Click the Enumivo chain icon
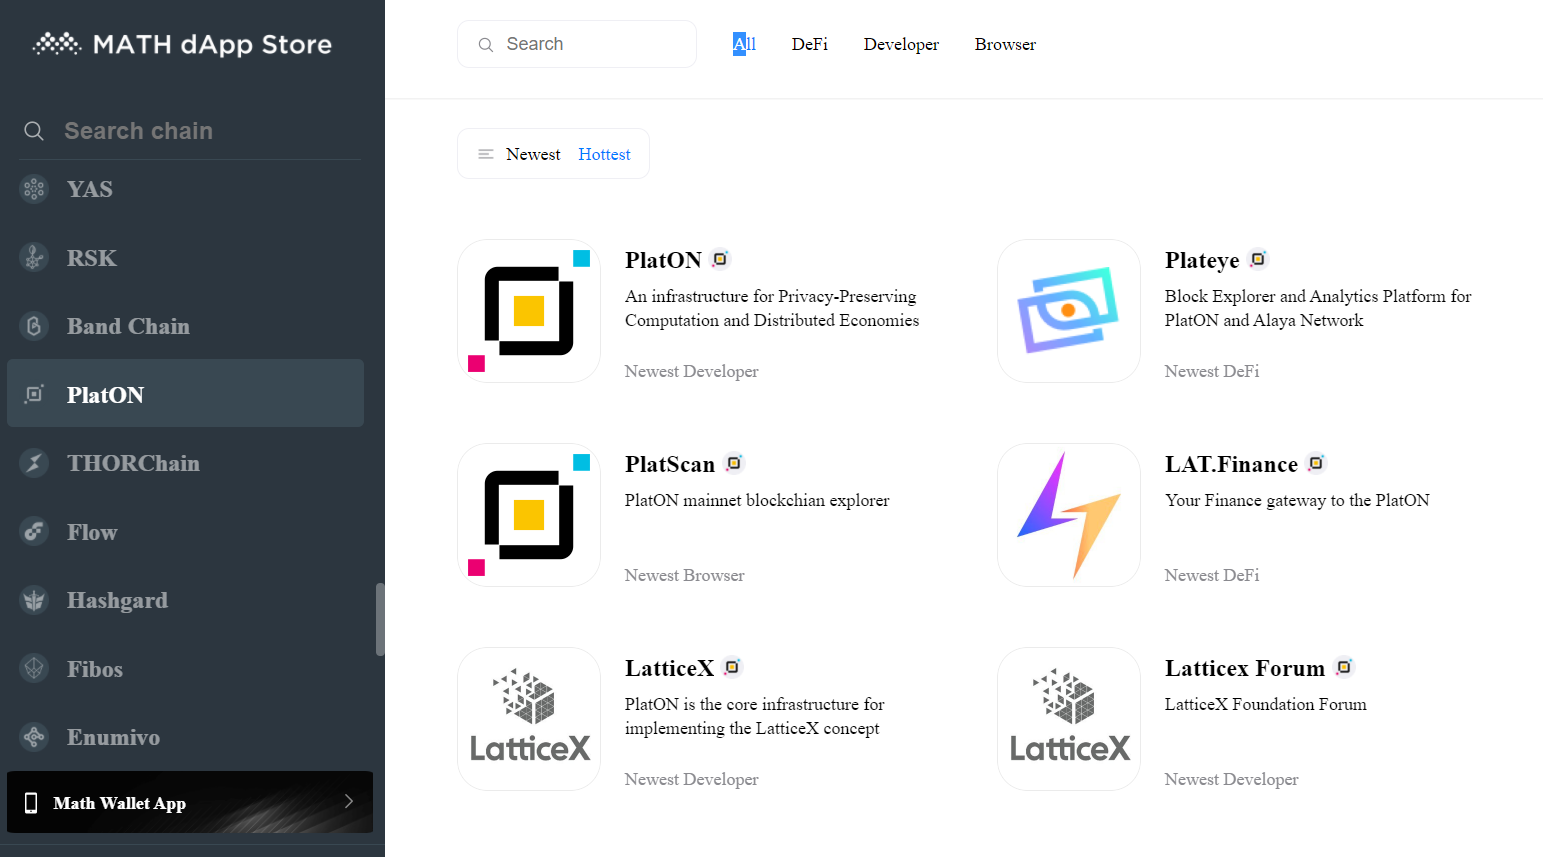Image resolution: width=1543 pixels, height=857 pixels. coord(34,737)
